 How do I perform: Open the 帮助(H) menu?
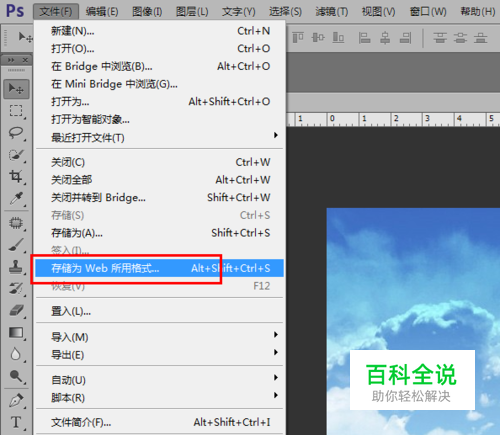point(478,12)
